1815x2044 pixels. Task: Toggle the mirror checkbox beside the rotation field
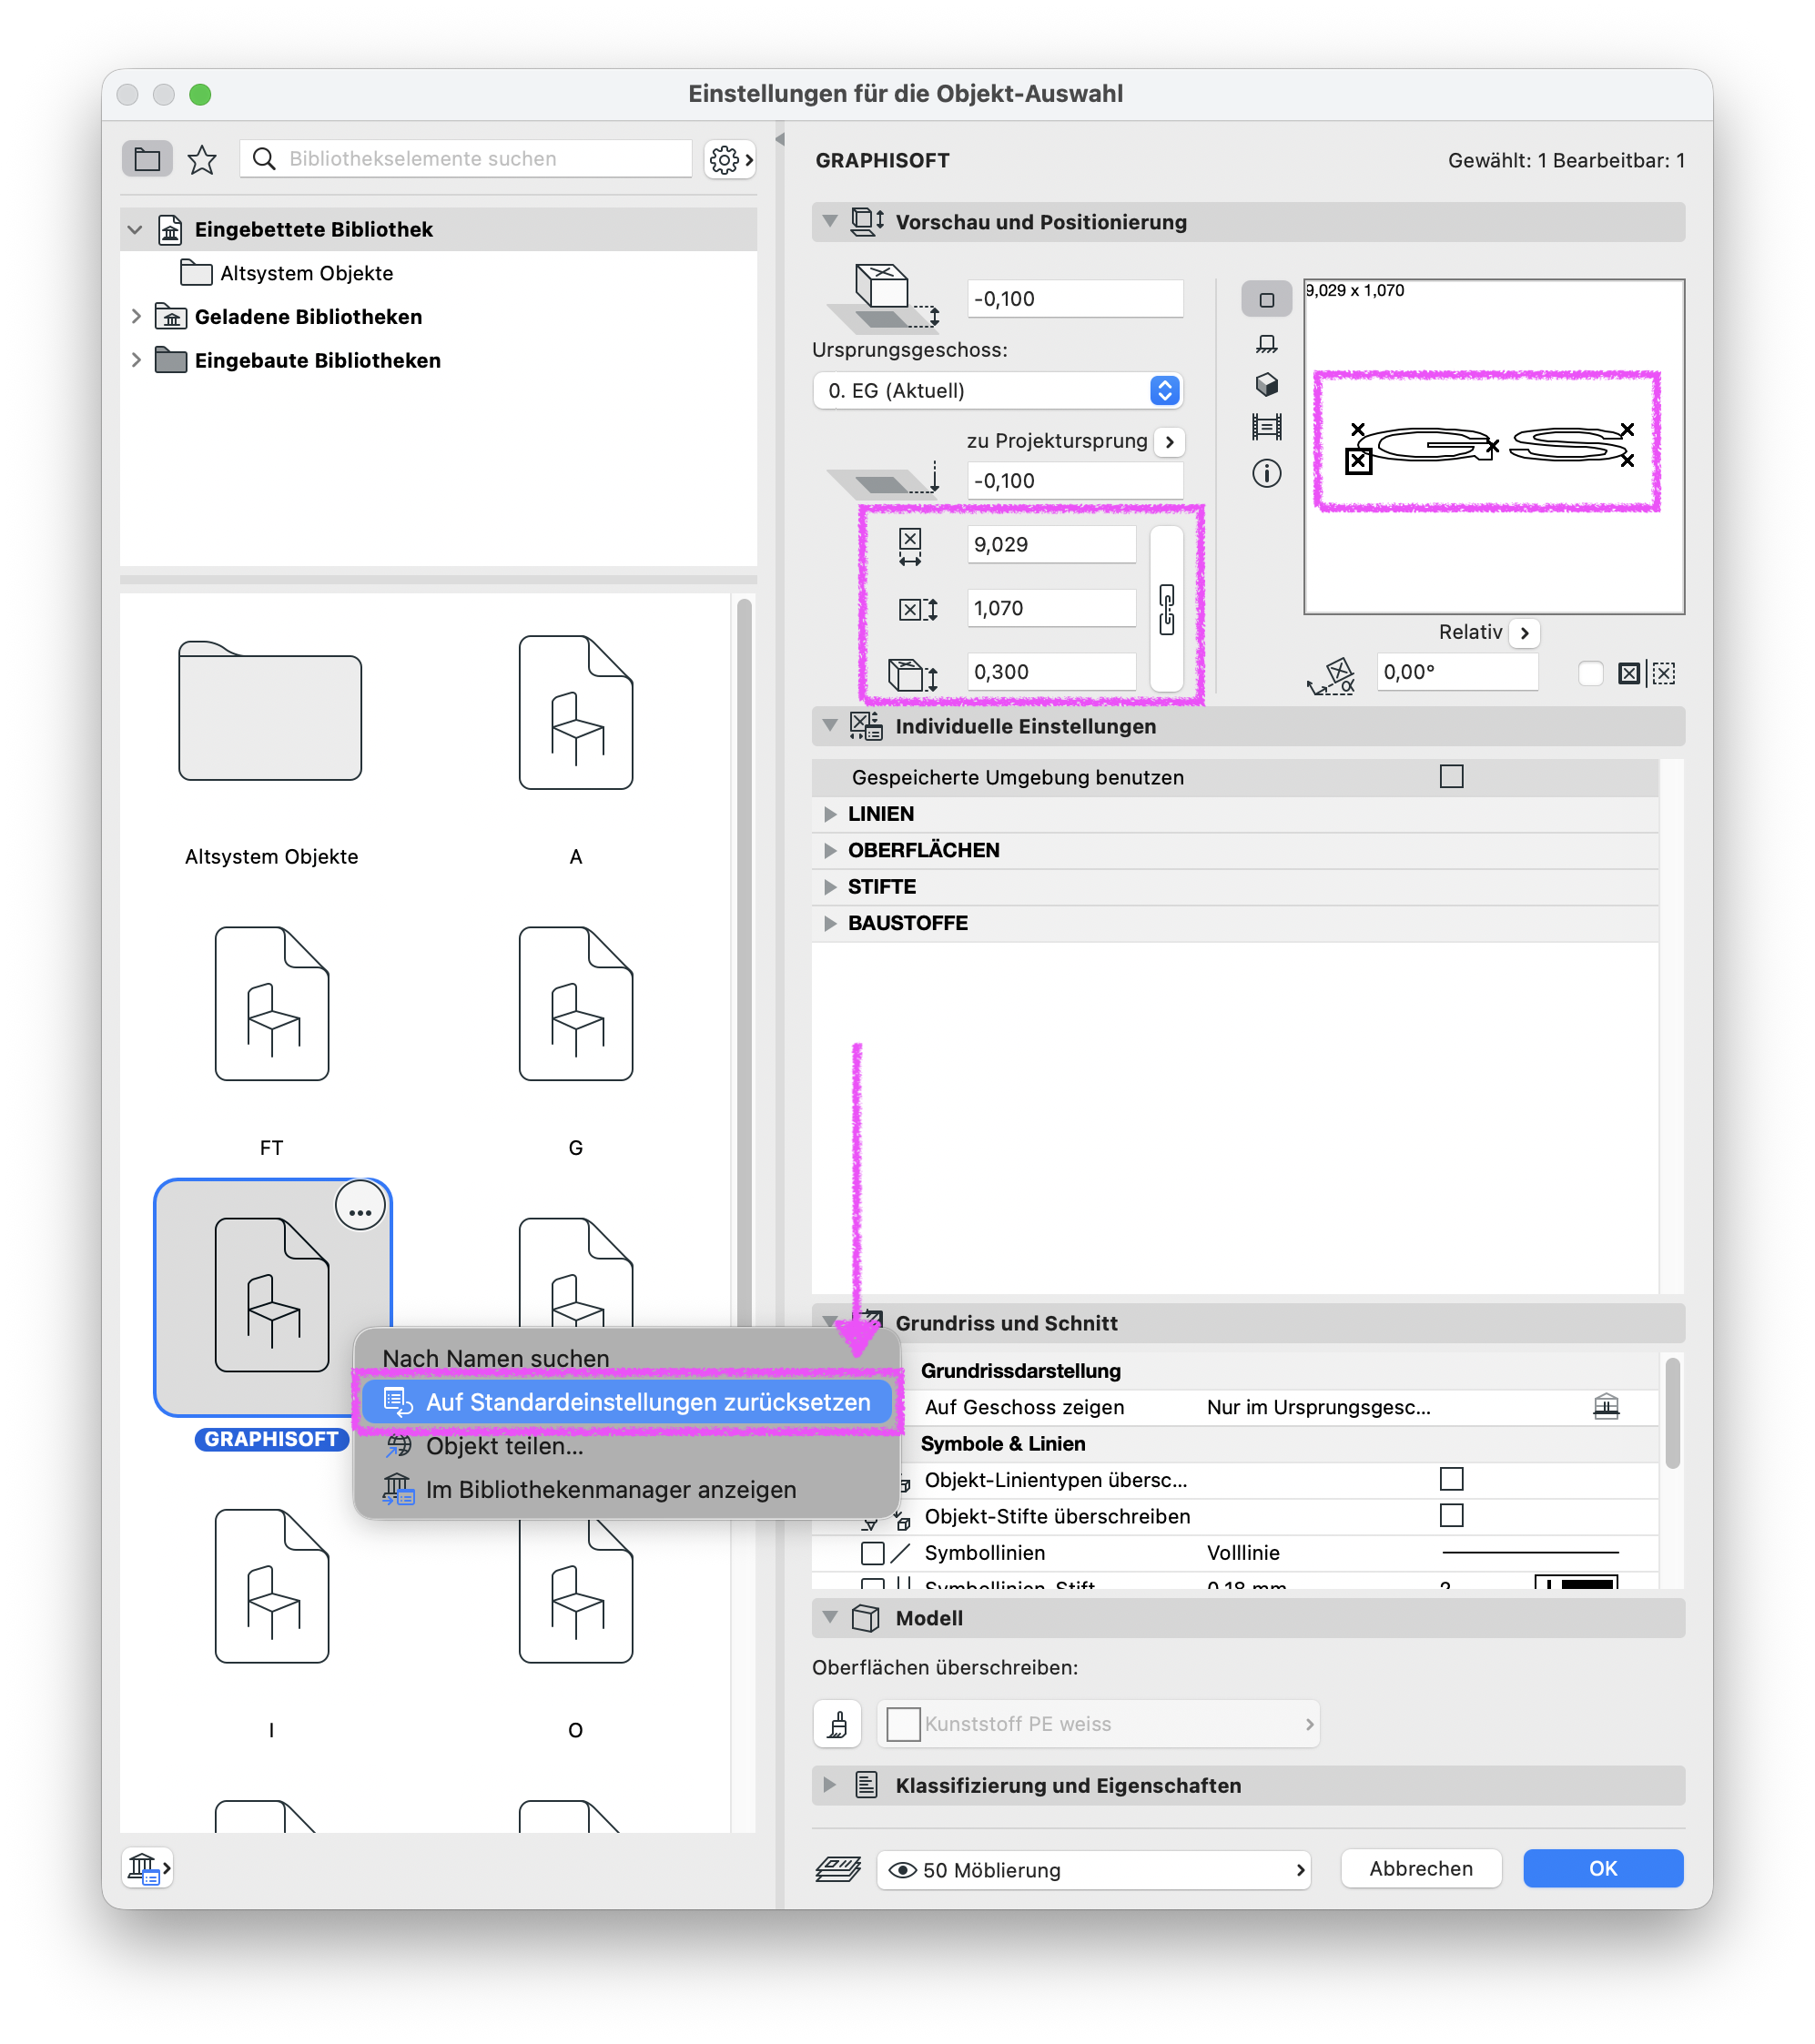1590,673
